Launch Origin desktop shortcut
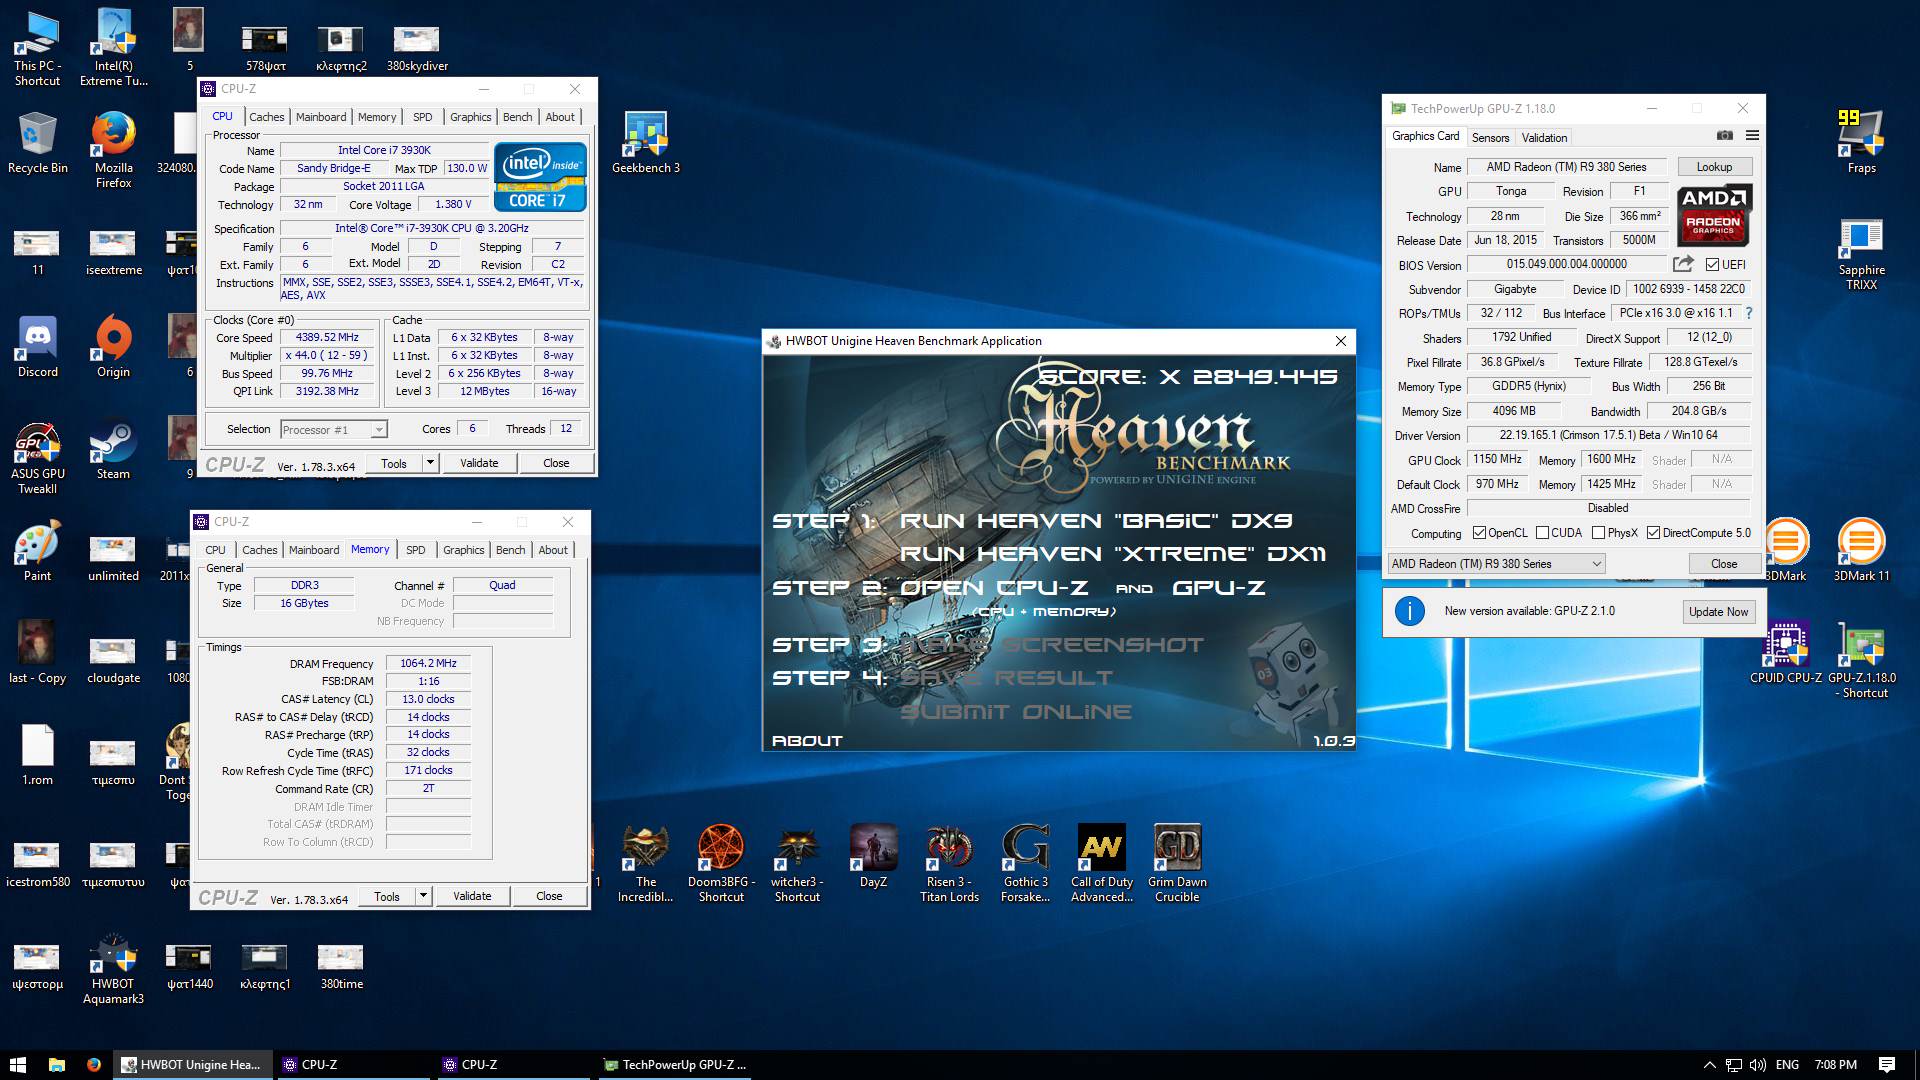Viewport: 1920px width, 1080px height. (113, 346)
